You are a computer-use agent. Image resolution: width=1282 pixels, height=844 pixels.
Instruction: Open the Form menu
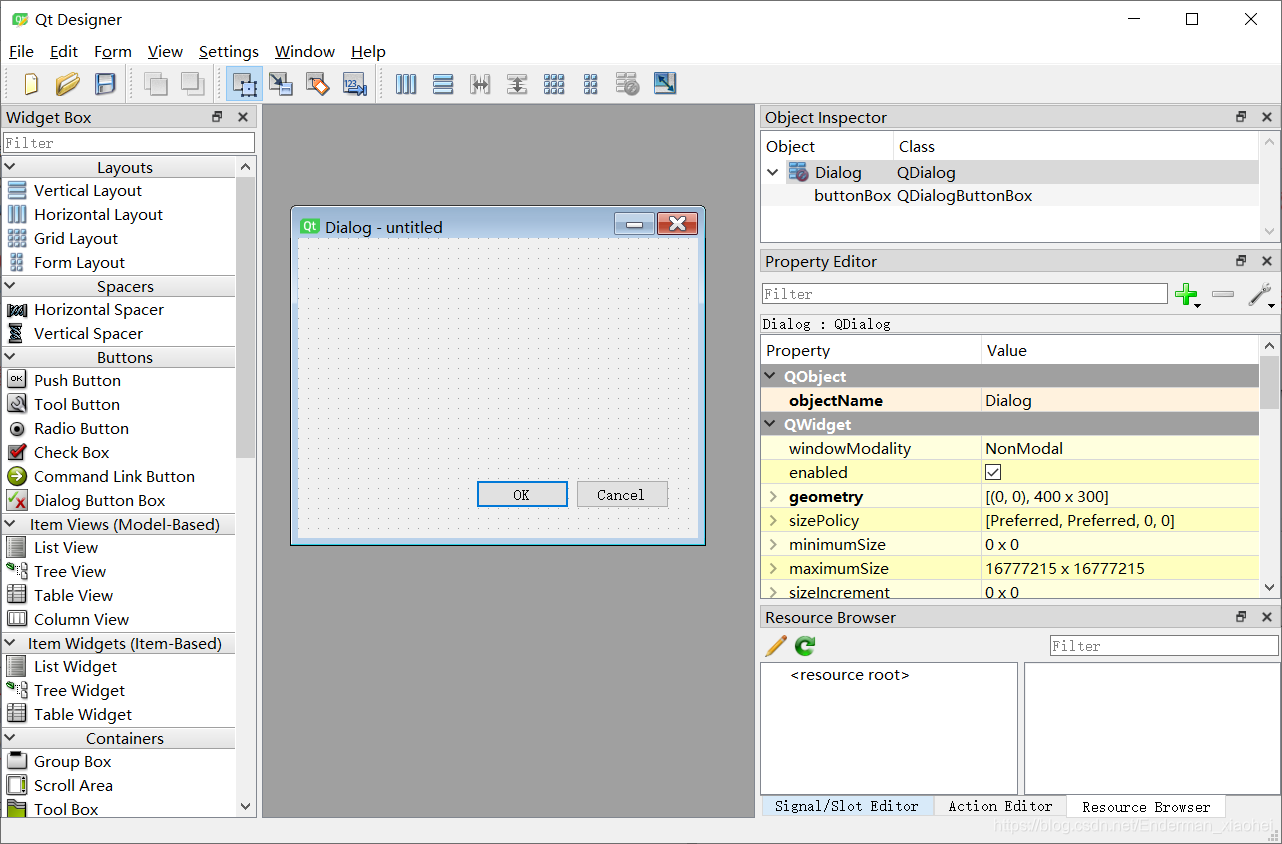point(113,51)
